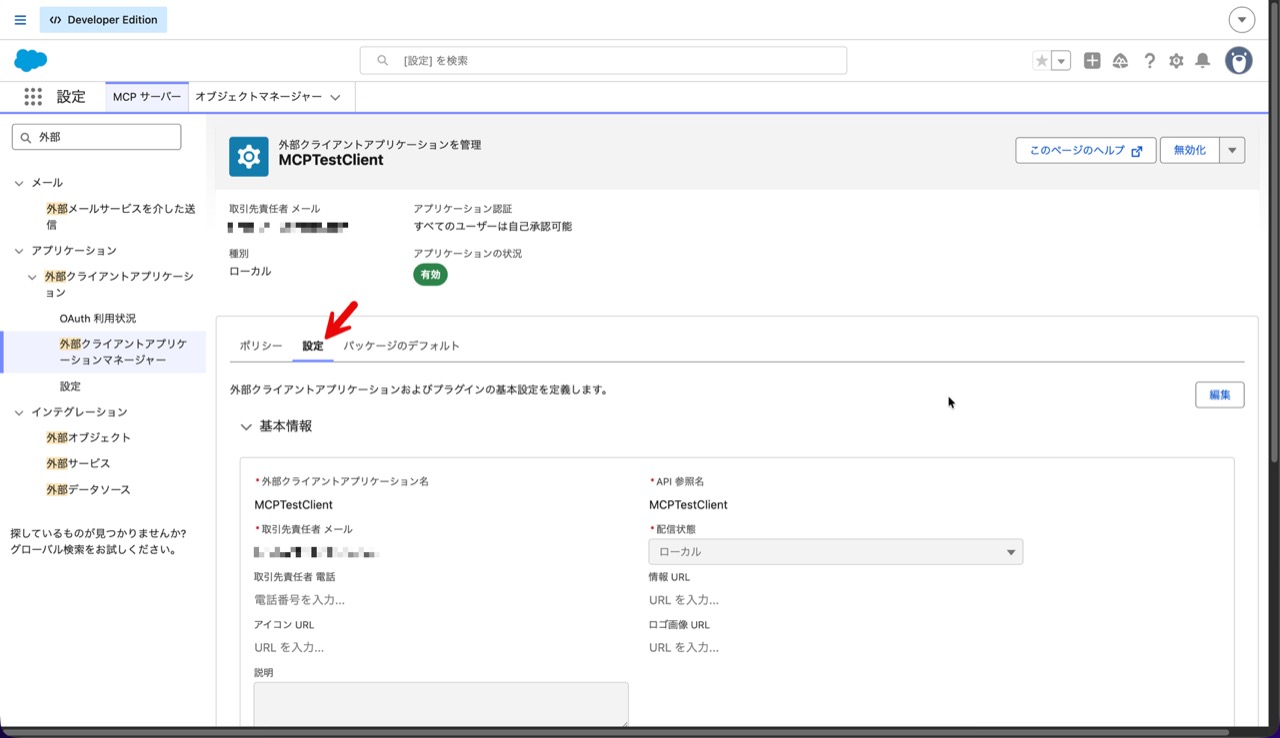The width and height of the screenshot is (1280, 738).
Task: Open the setup gear icon
Action: [x=1176, y=61]
